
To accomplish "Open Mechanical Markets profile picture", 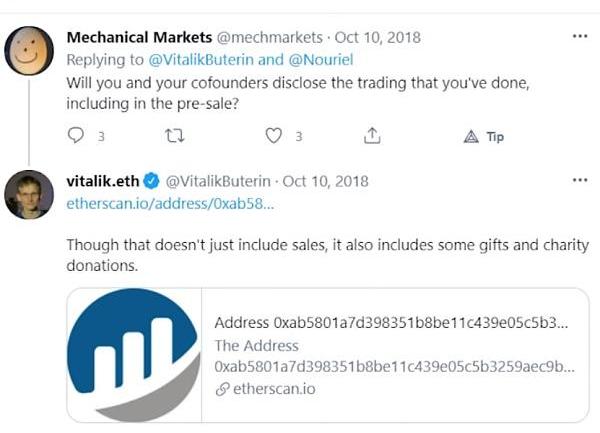I will [29, 50].
